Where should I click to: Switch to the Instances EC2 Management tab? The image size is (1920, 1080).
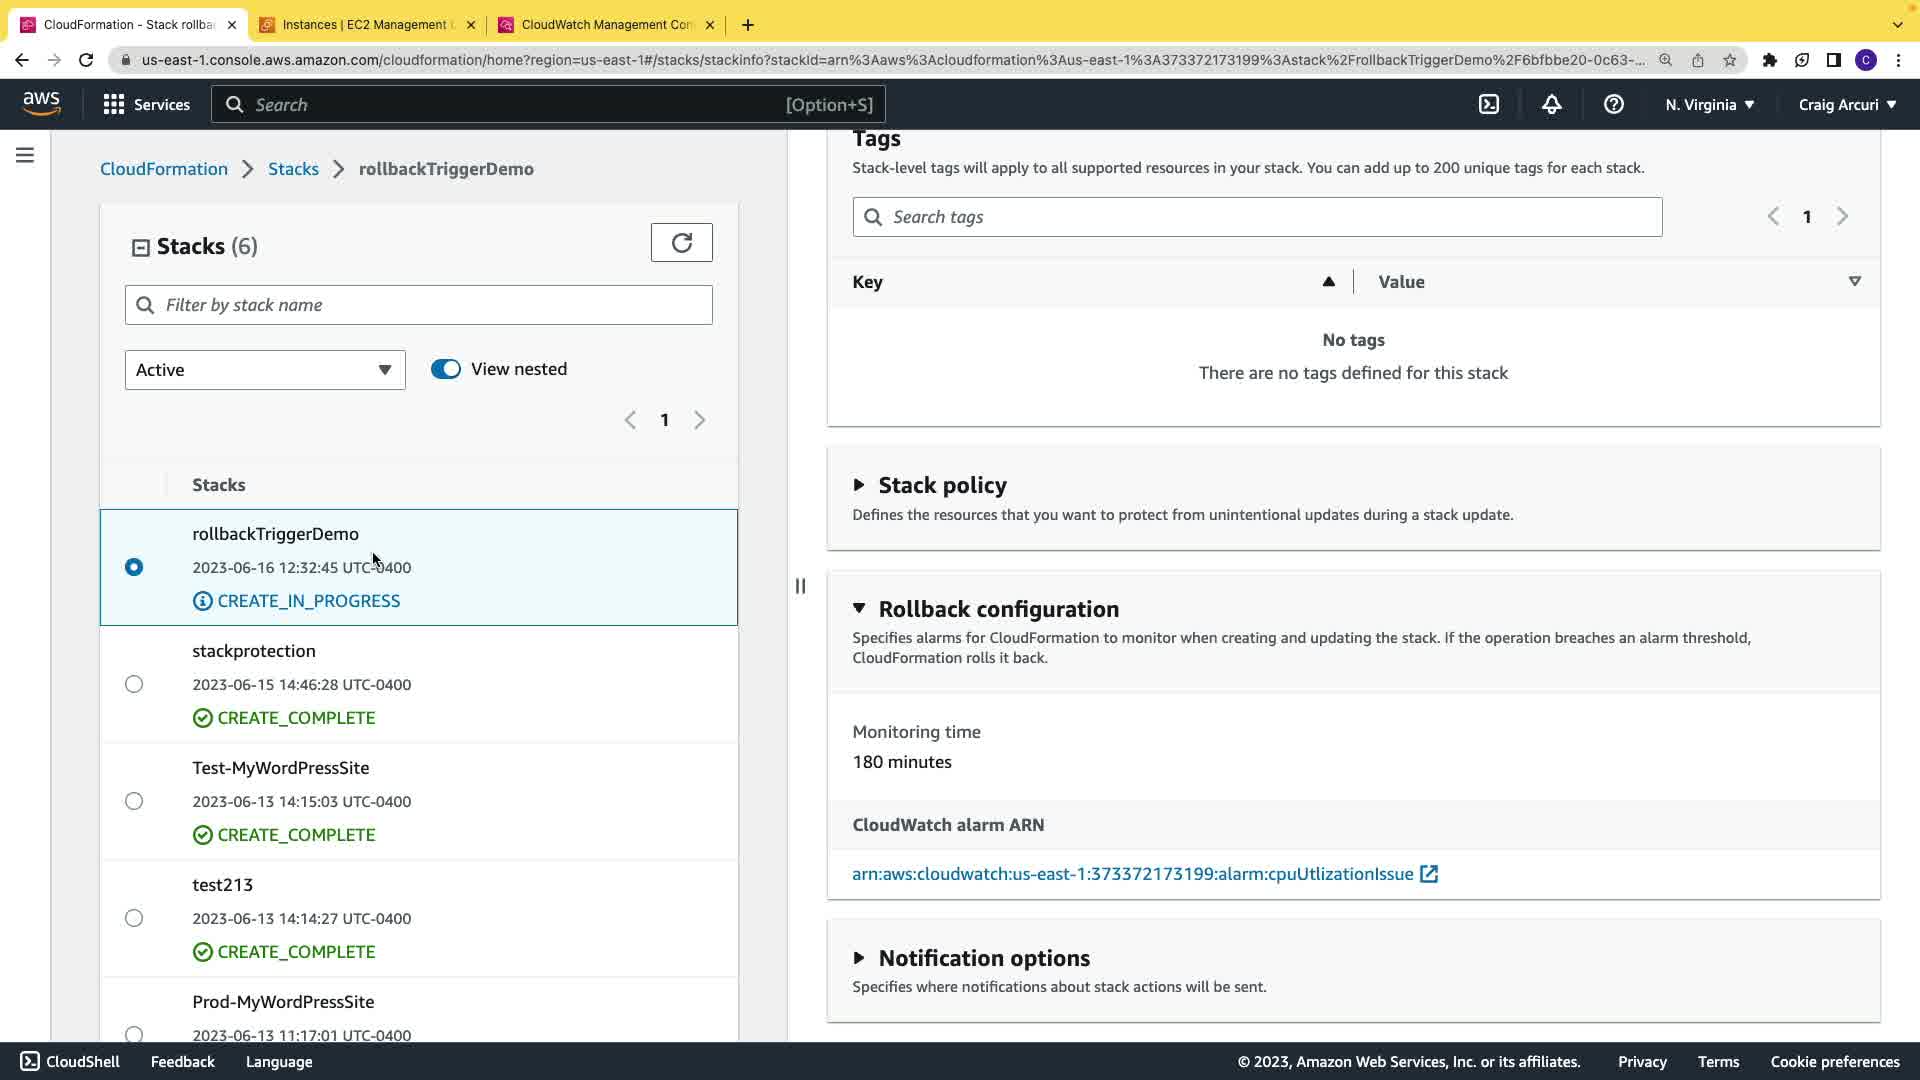coord(365,25)
